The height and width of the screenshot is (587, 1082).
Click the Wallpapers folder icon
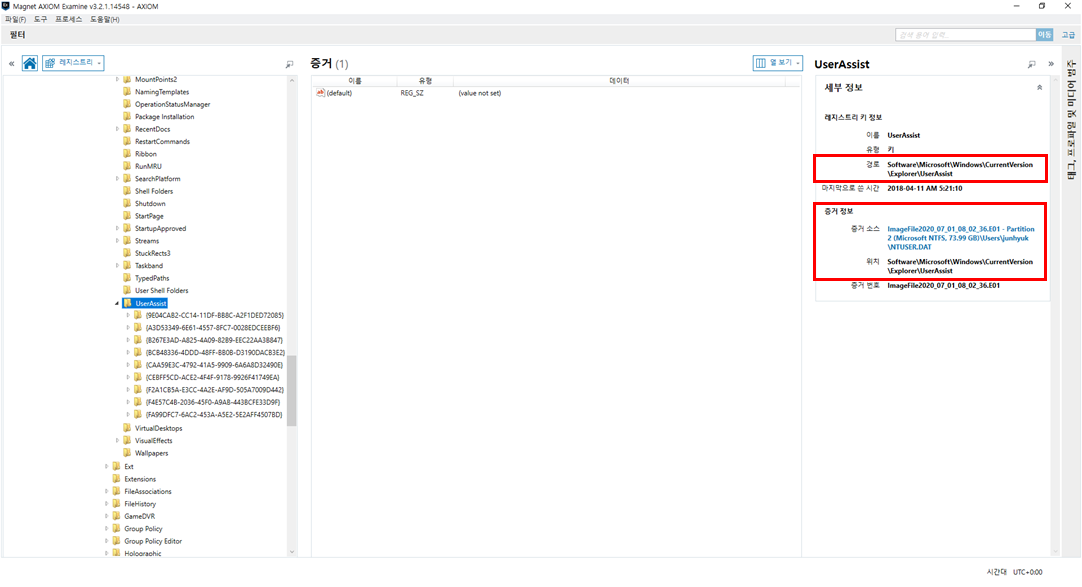(x=127, y=453)
